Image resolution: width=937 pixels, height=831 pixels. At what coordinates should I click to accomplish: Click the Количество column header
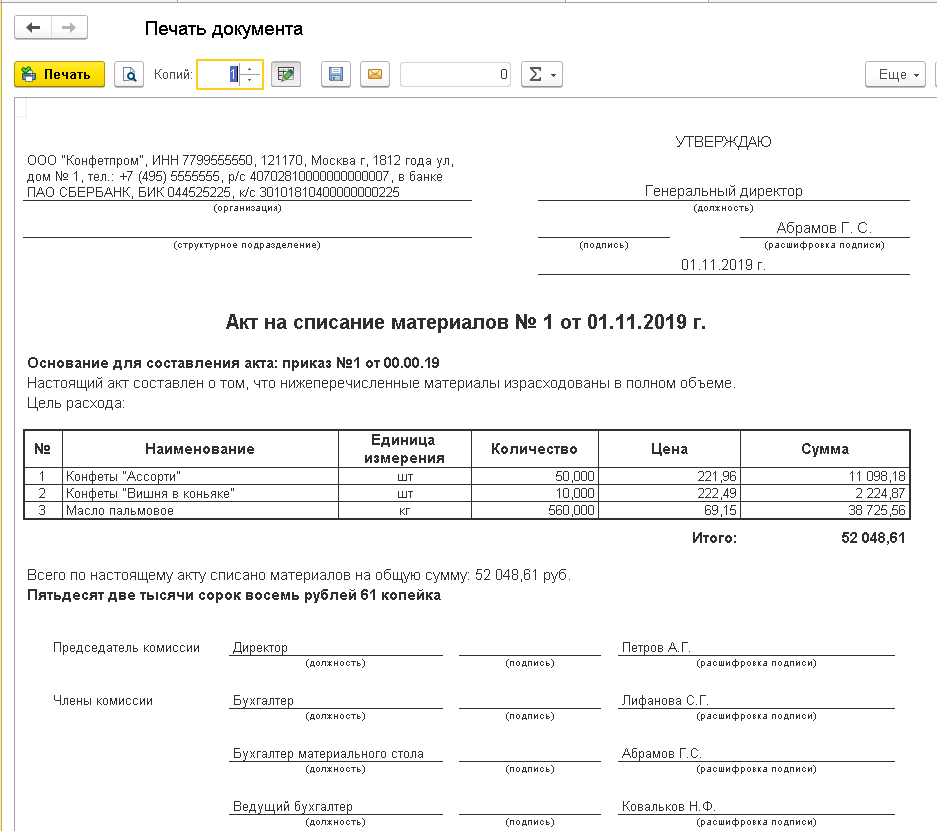pos(534,449)
